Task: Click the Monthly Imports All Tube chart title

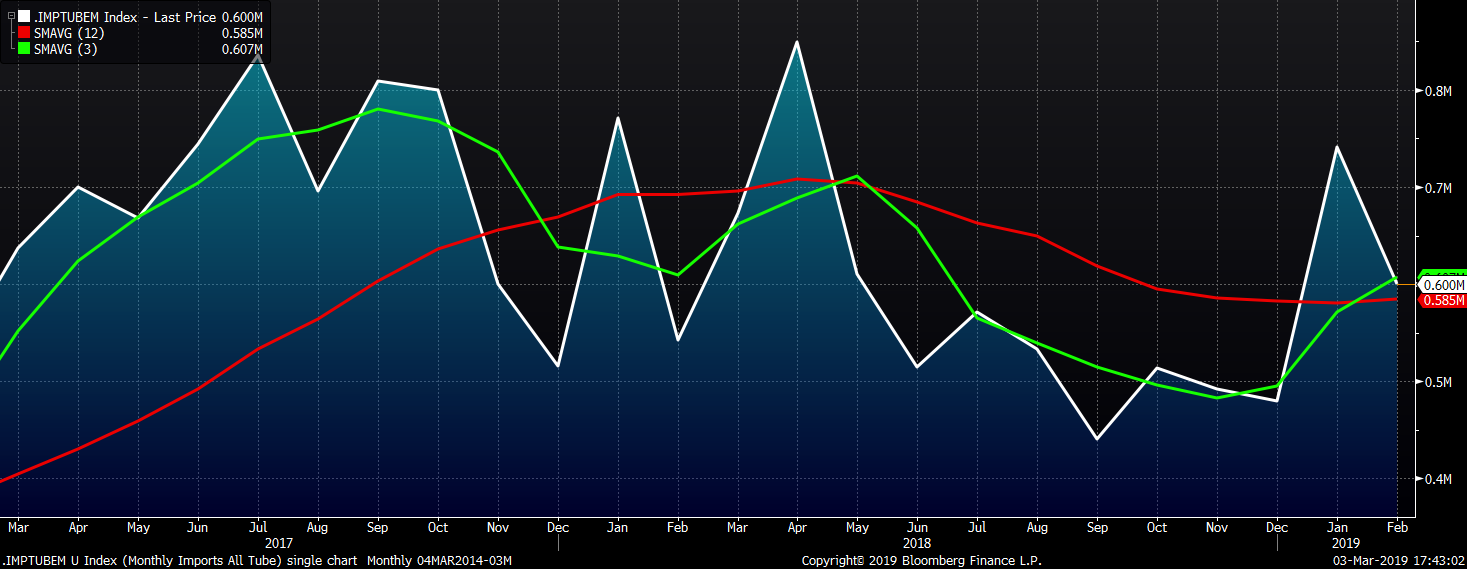Action: 182,561
